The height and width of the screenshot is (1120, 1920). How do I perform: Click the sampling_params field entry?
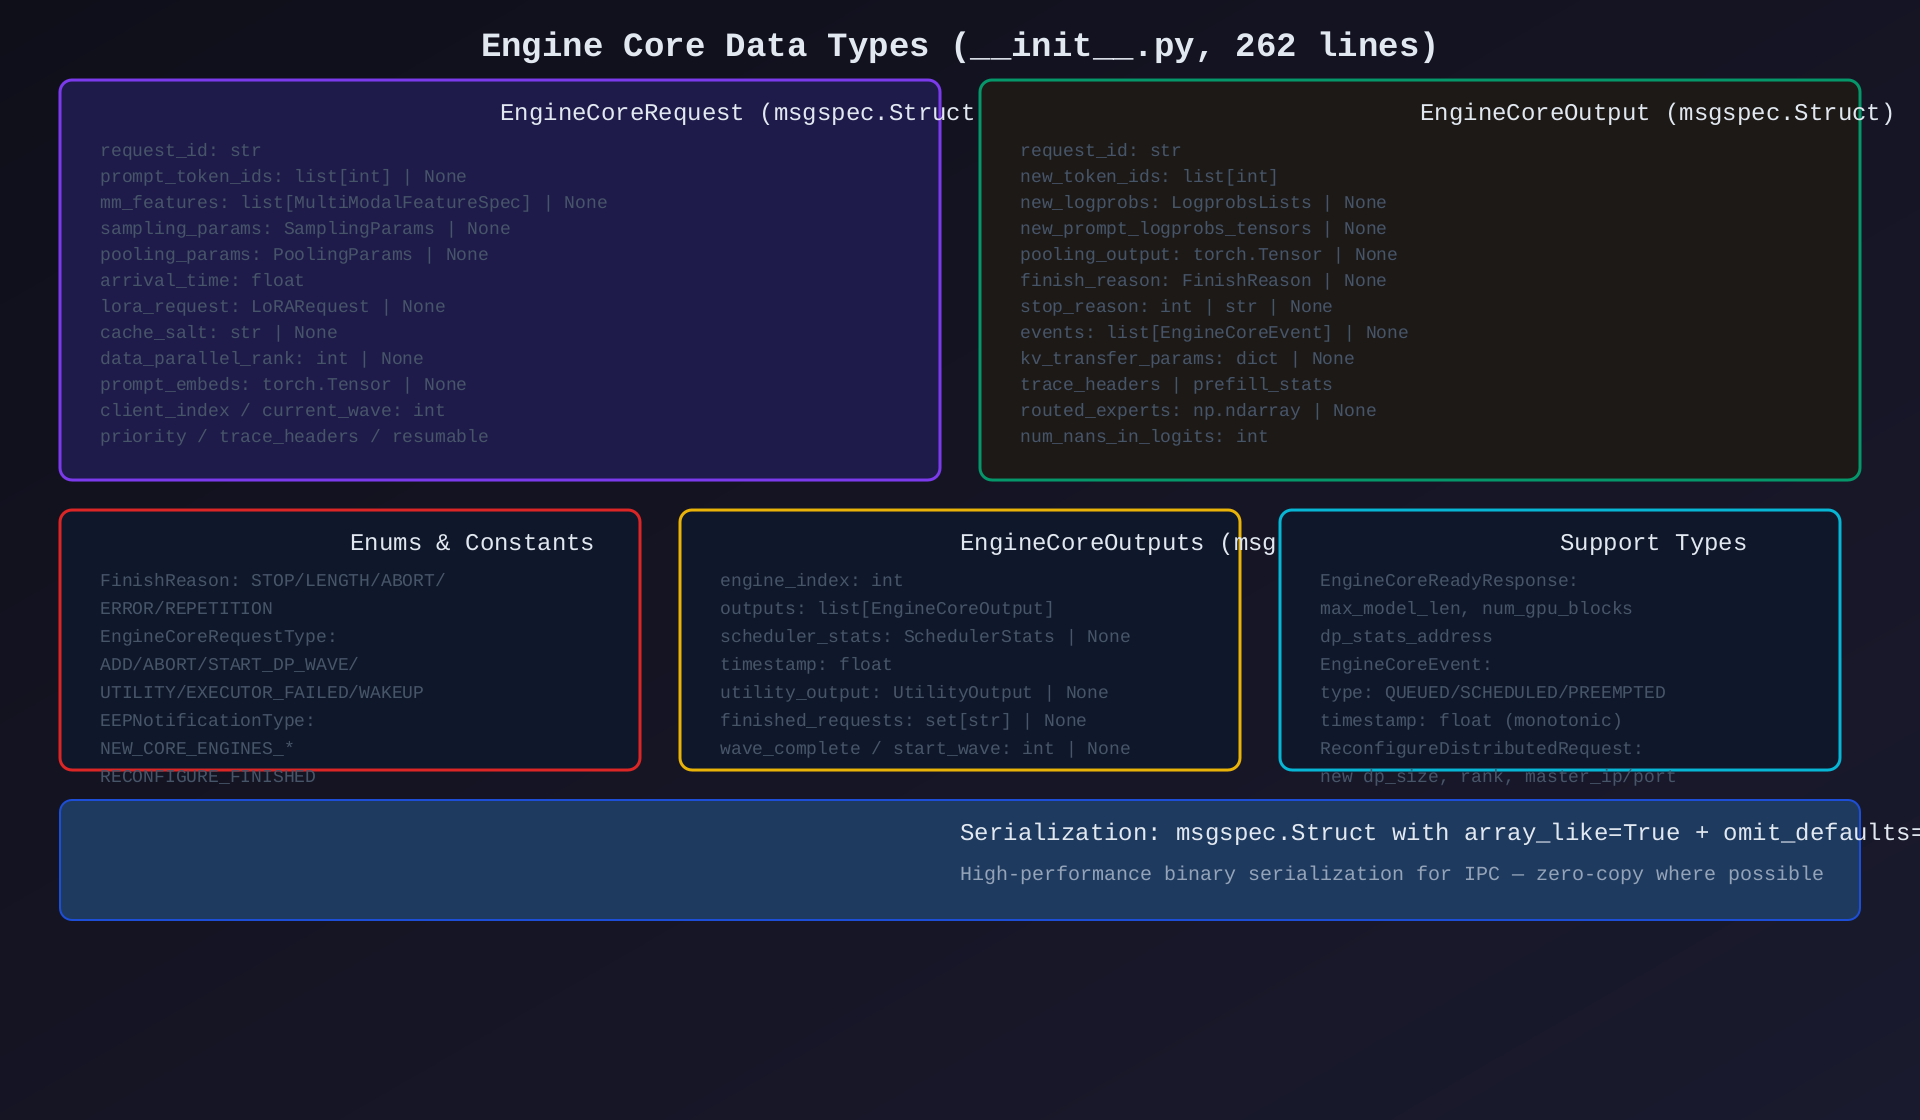click(305, 229)
